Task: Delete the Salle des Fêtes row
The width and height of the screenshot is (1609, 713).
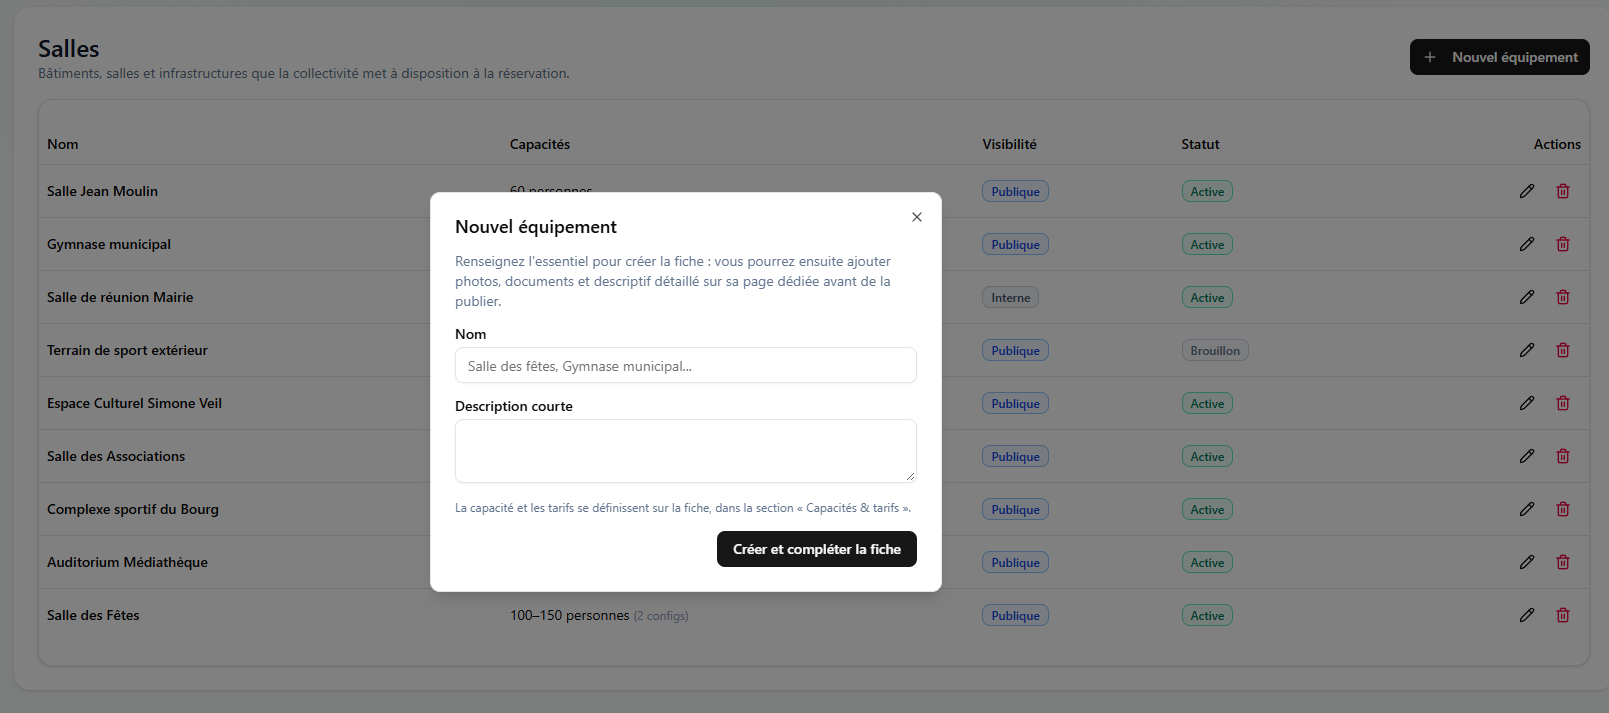Action: 1563,615
